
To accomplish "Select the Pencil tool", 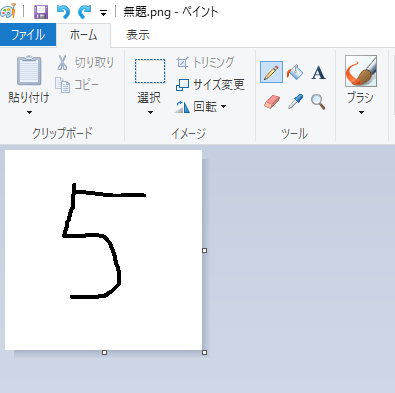I will (271, 72).
